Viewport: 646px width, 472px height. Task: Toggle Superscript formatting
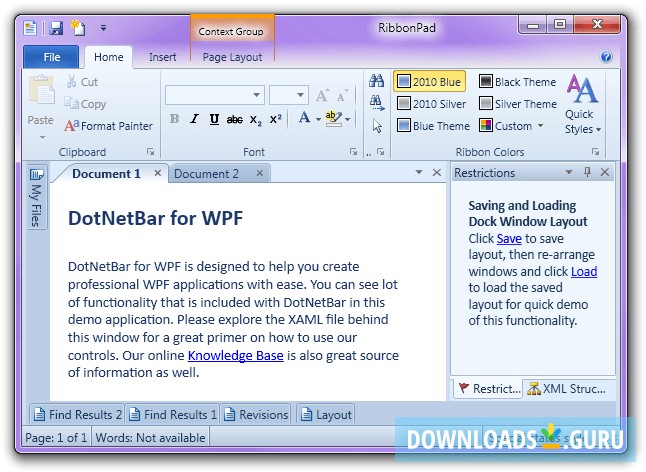pyautogui.click(x=275, y=119)
